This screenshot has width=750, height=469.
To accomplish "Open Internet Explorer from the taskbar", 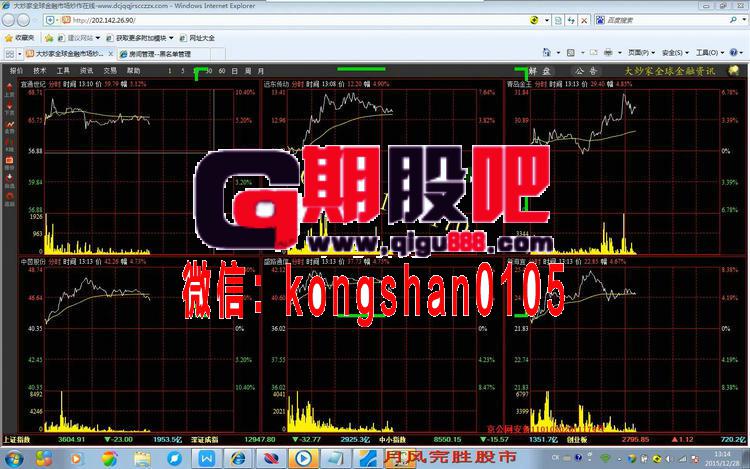I will [238, 459].
